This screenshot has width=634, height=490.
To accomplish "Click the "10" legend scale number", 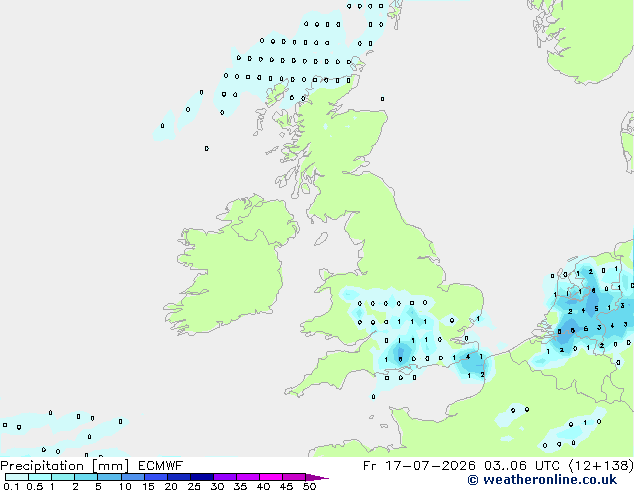I will (125, 486).
